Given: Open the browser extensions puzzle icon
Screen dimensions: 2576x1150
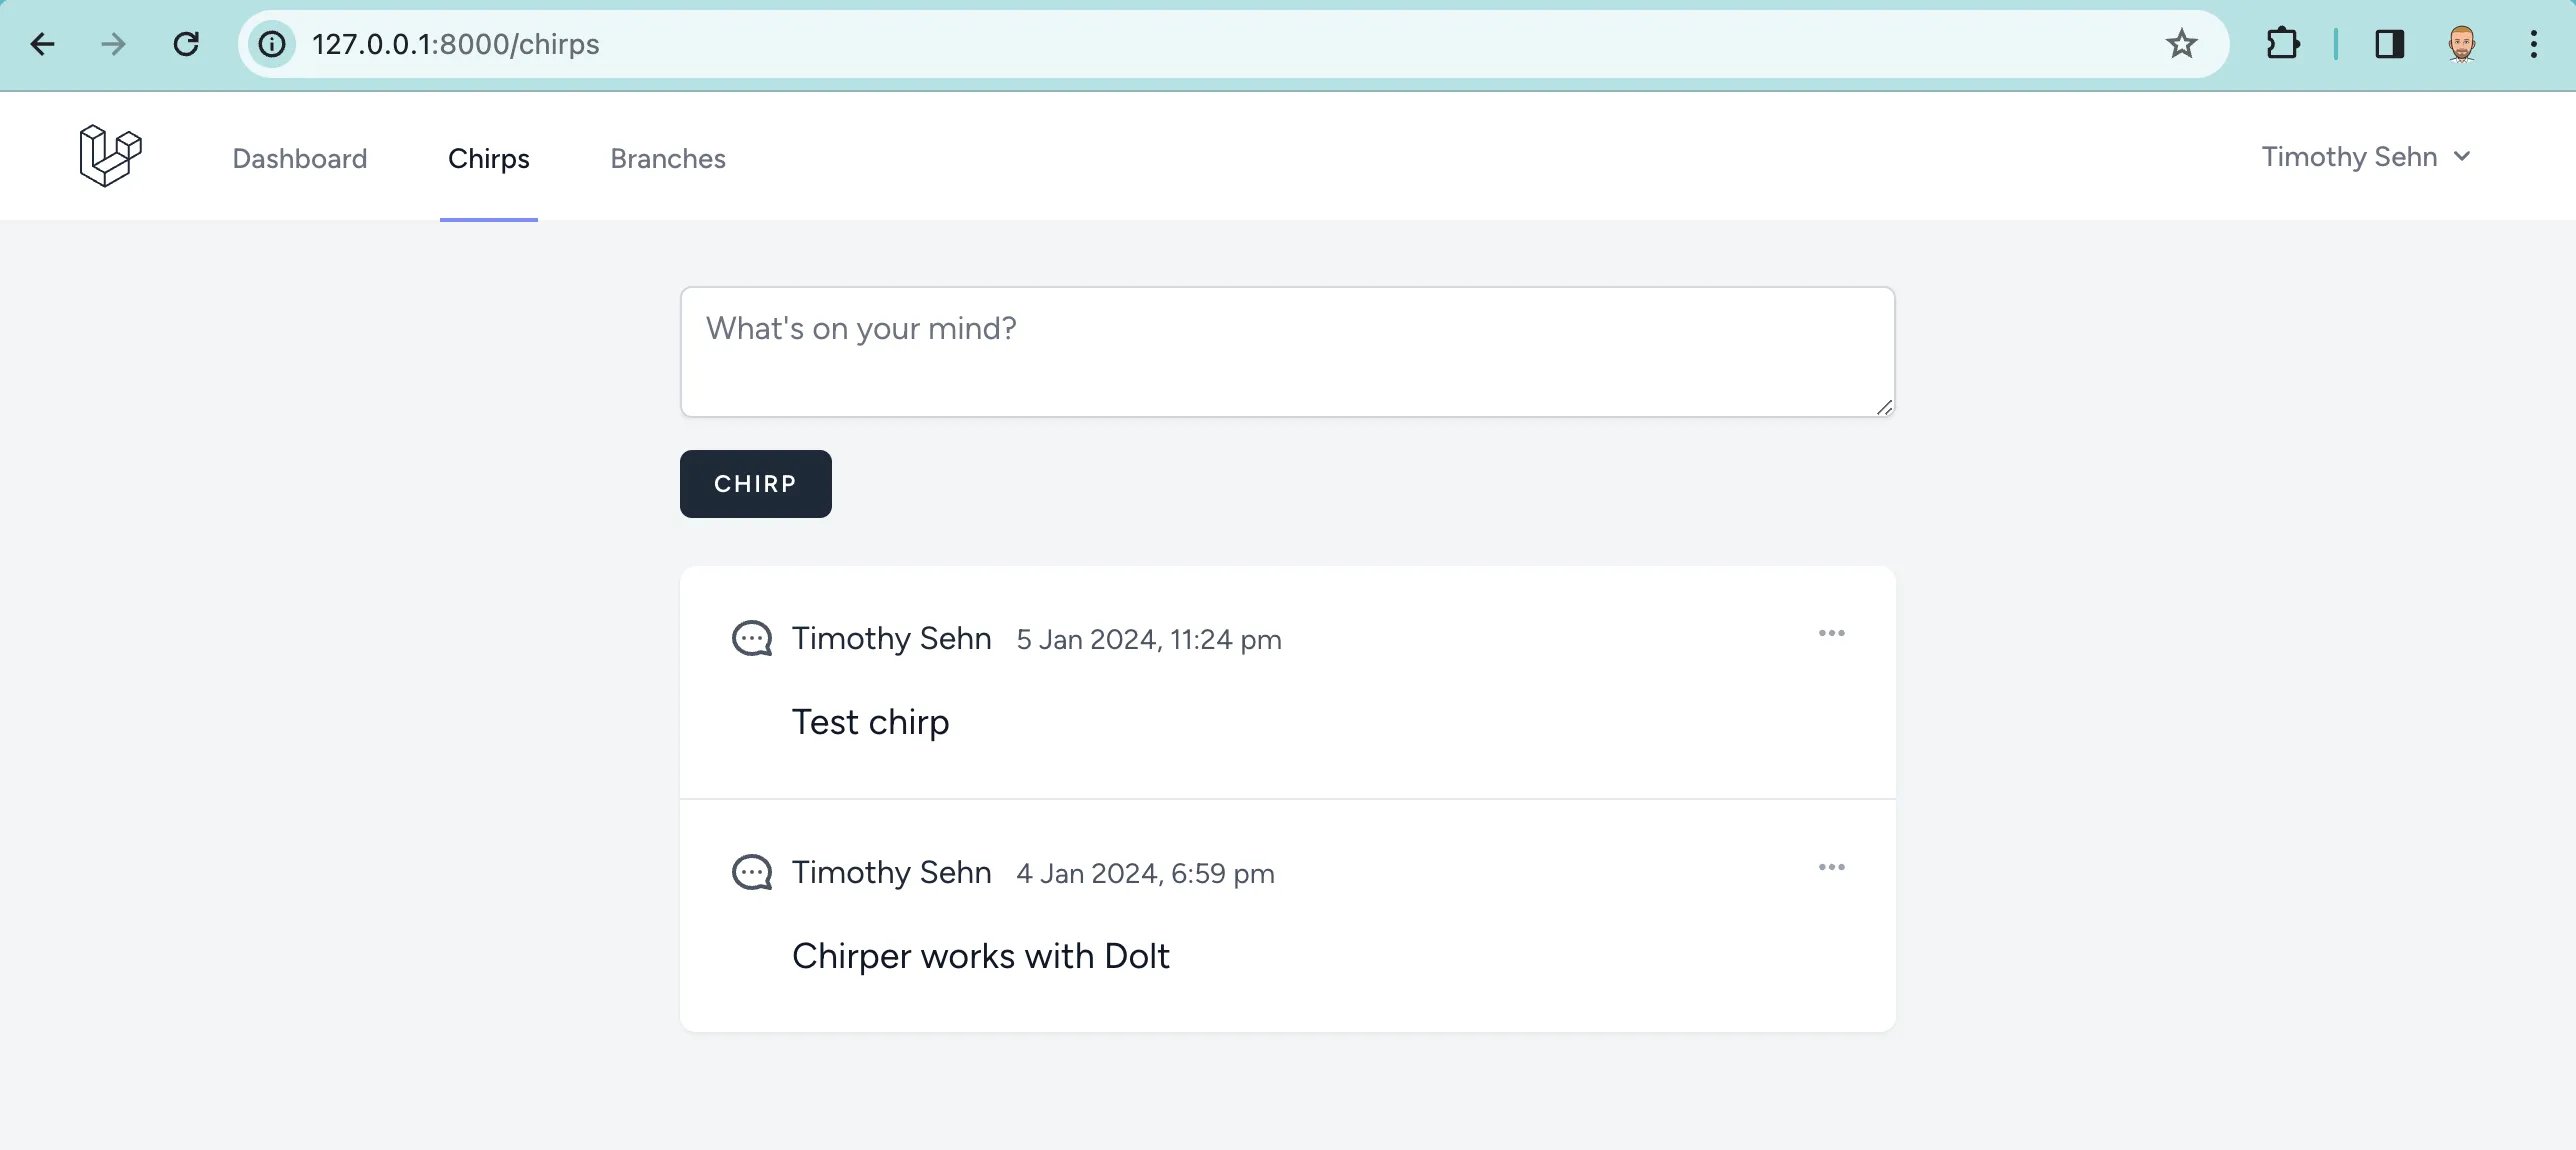Looking at the screenshot, I should pyautogui.click(x=2282, y=44).
